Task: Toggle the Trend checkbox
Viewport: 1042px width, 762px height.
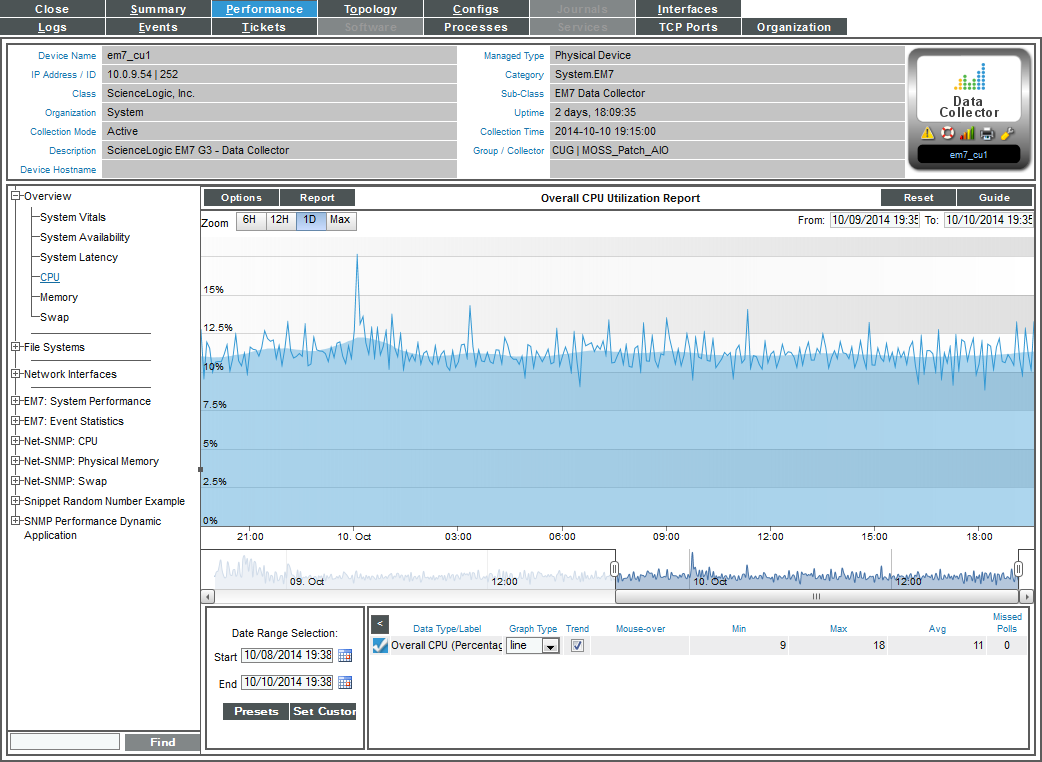Action: pos(577,646)
